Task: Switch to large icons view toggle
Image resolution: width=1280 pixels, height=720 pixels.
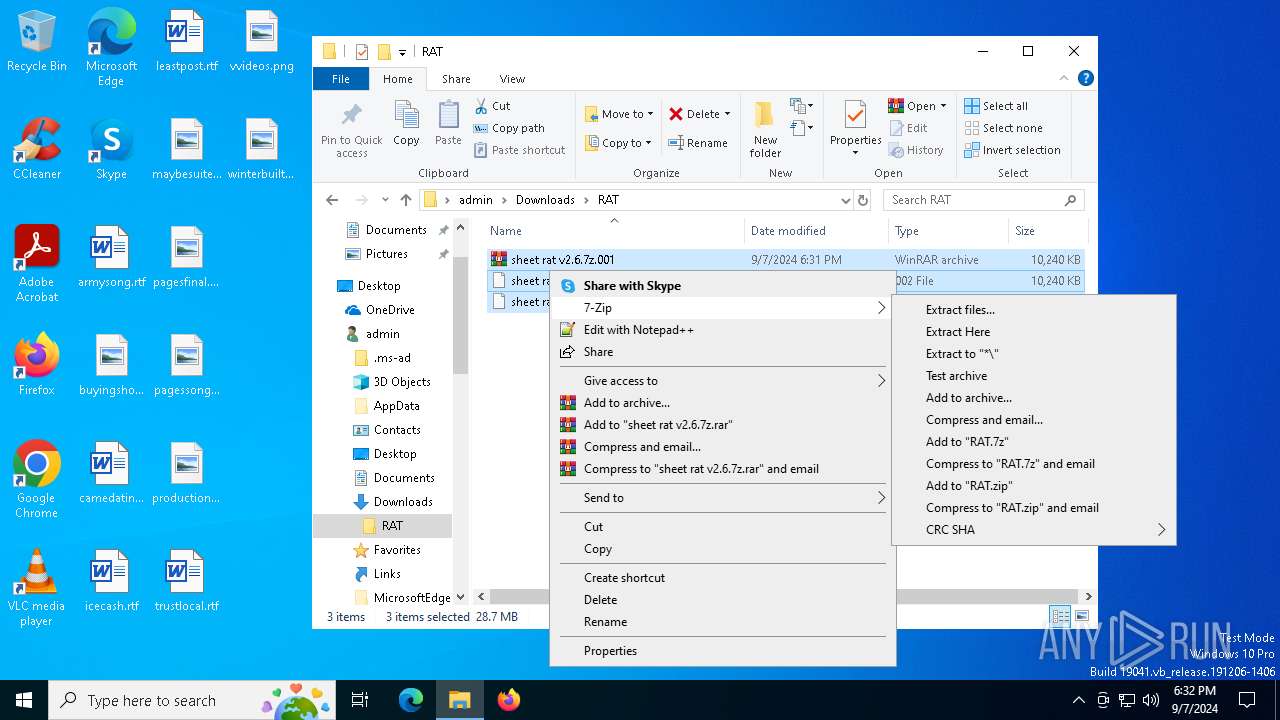Action: pyautogui.click(x=1081, y=617)
